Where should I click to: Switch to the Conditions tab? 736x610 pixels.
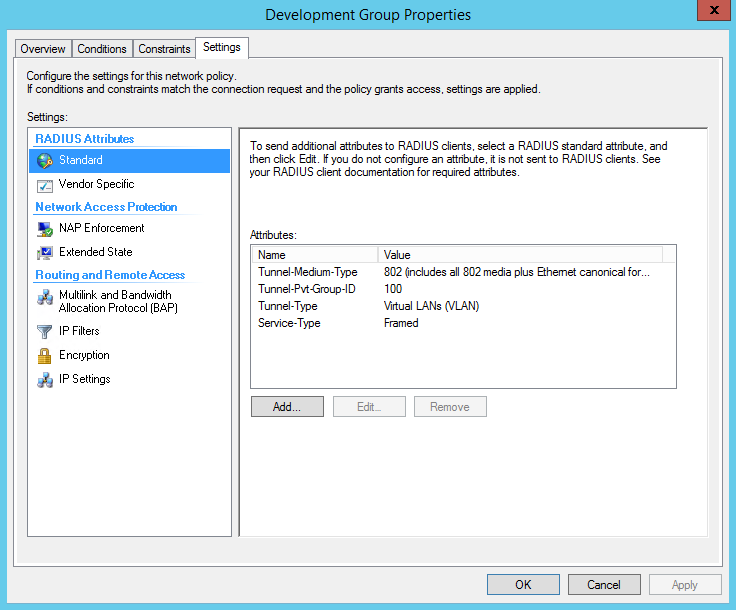pos(102,49)
